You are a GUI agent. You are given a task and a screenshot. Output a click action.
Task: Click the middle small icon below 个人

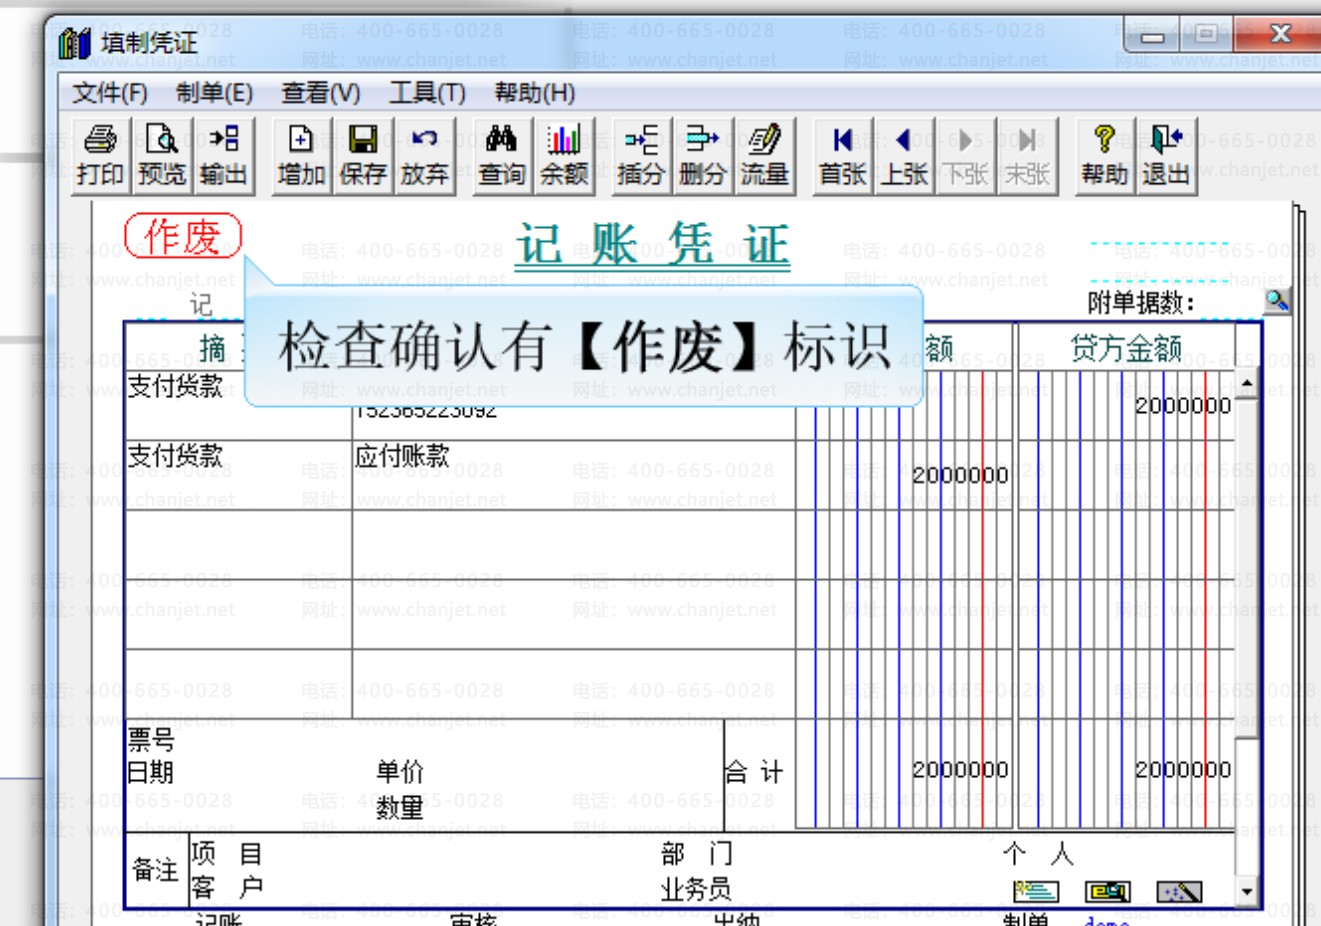(x=1108, y=890)
